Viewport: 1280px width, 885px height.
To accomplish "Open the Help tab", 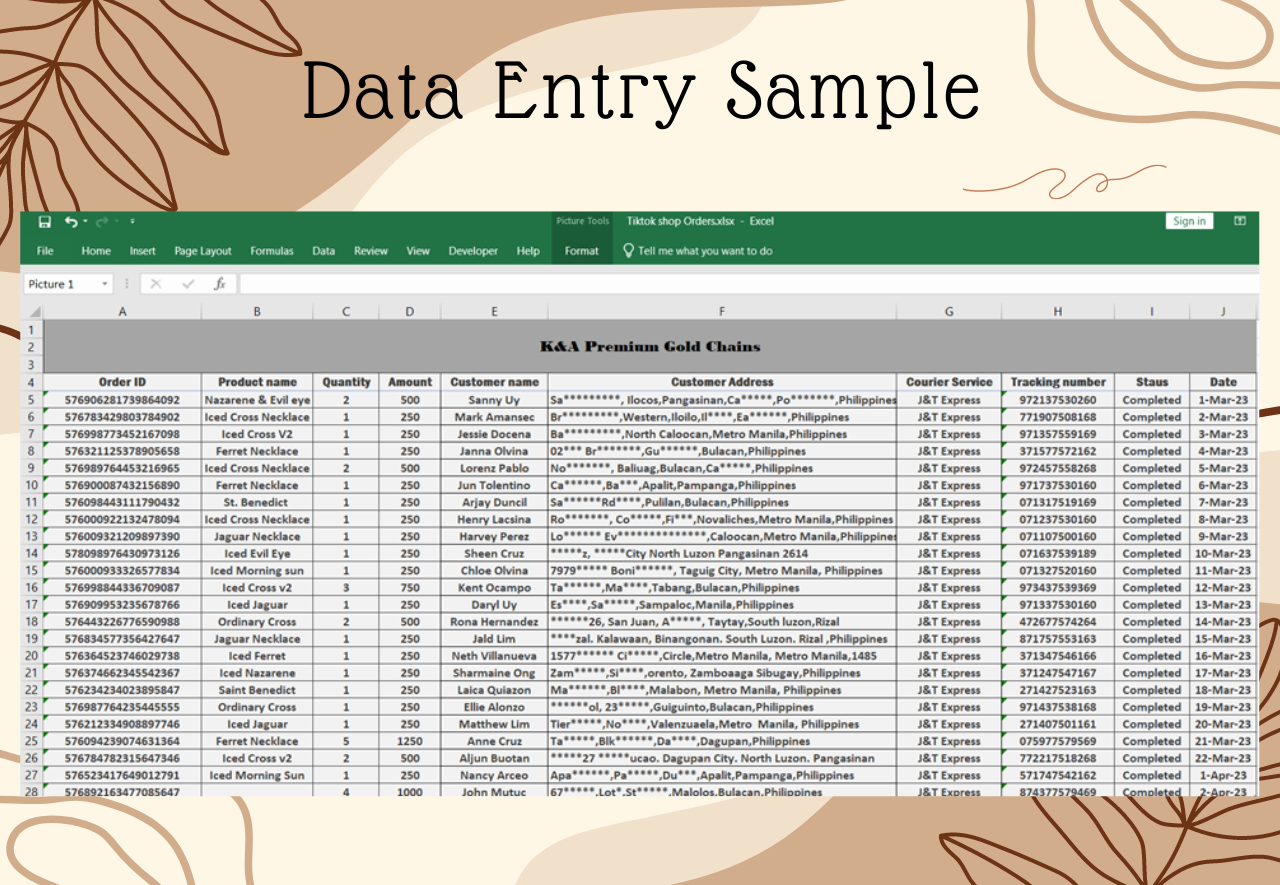I will [528, 251].
